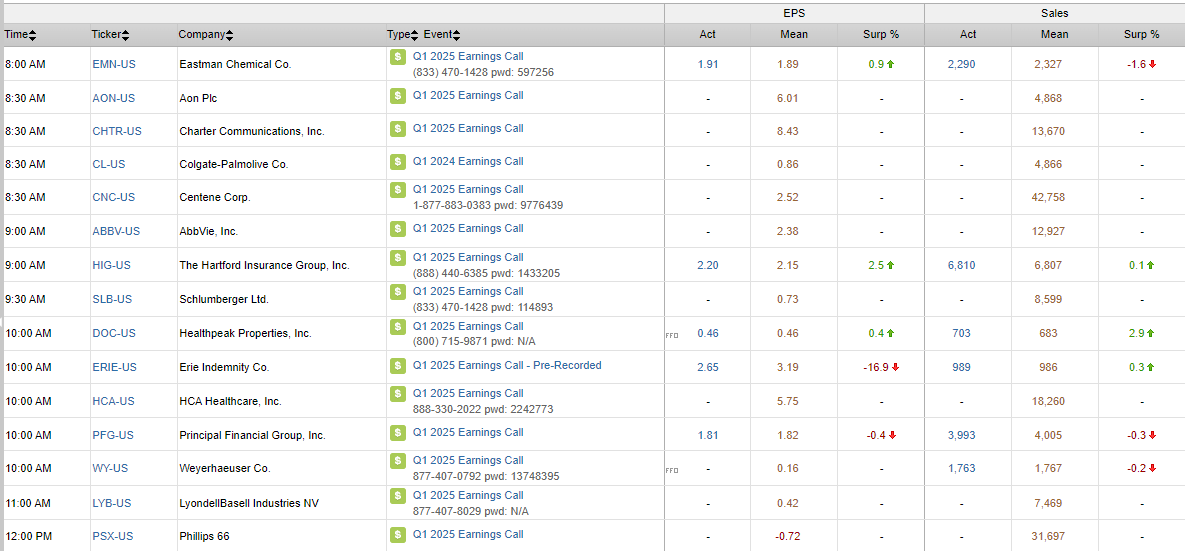Click the earnings type icon for Hartford Insurance
Viewport: 1185px width, 551px height.
[398, 258]
